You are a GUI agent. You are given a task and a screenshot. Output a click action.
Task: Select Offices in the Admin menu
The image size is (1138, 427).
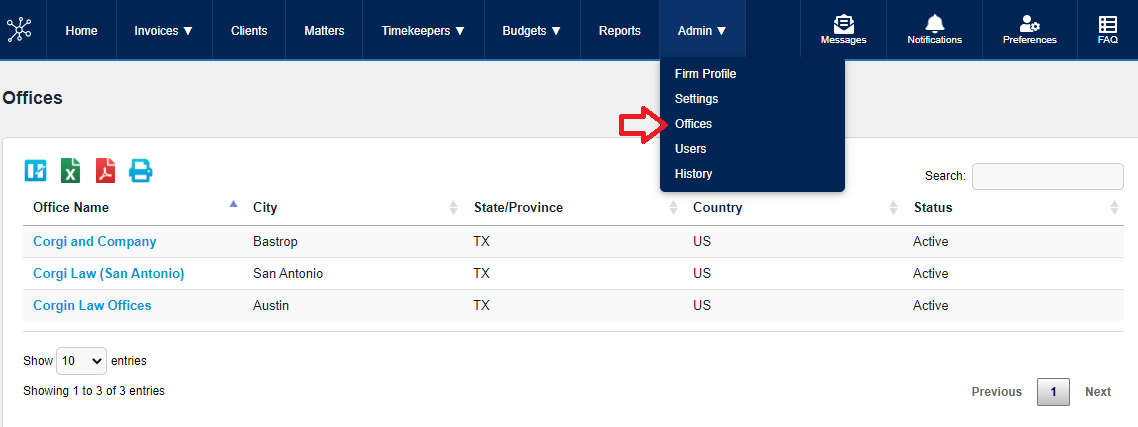(693, 124)
